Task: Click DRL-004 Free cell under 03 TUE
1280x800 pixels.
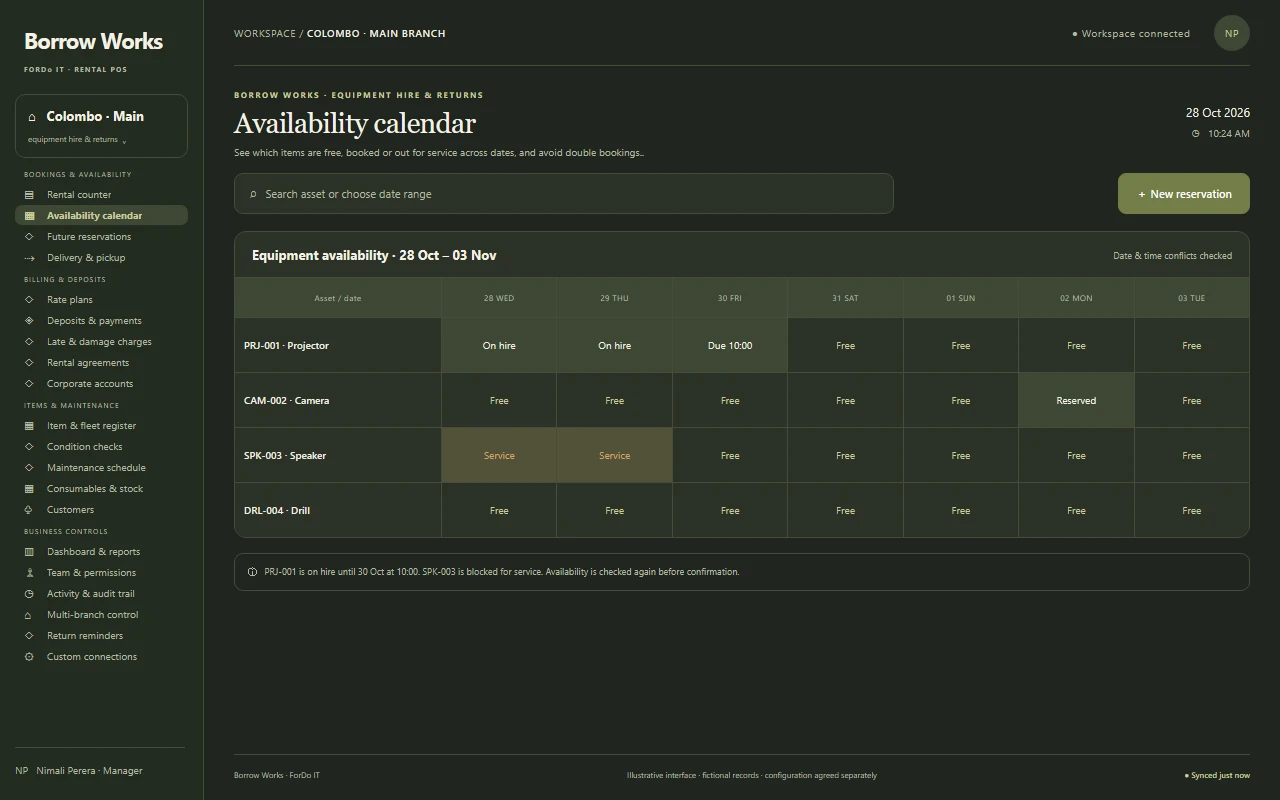Action: [x=1192, y=511]
